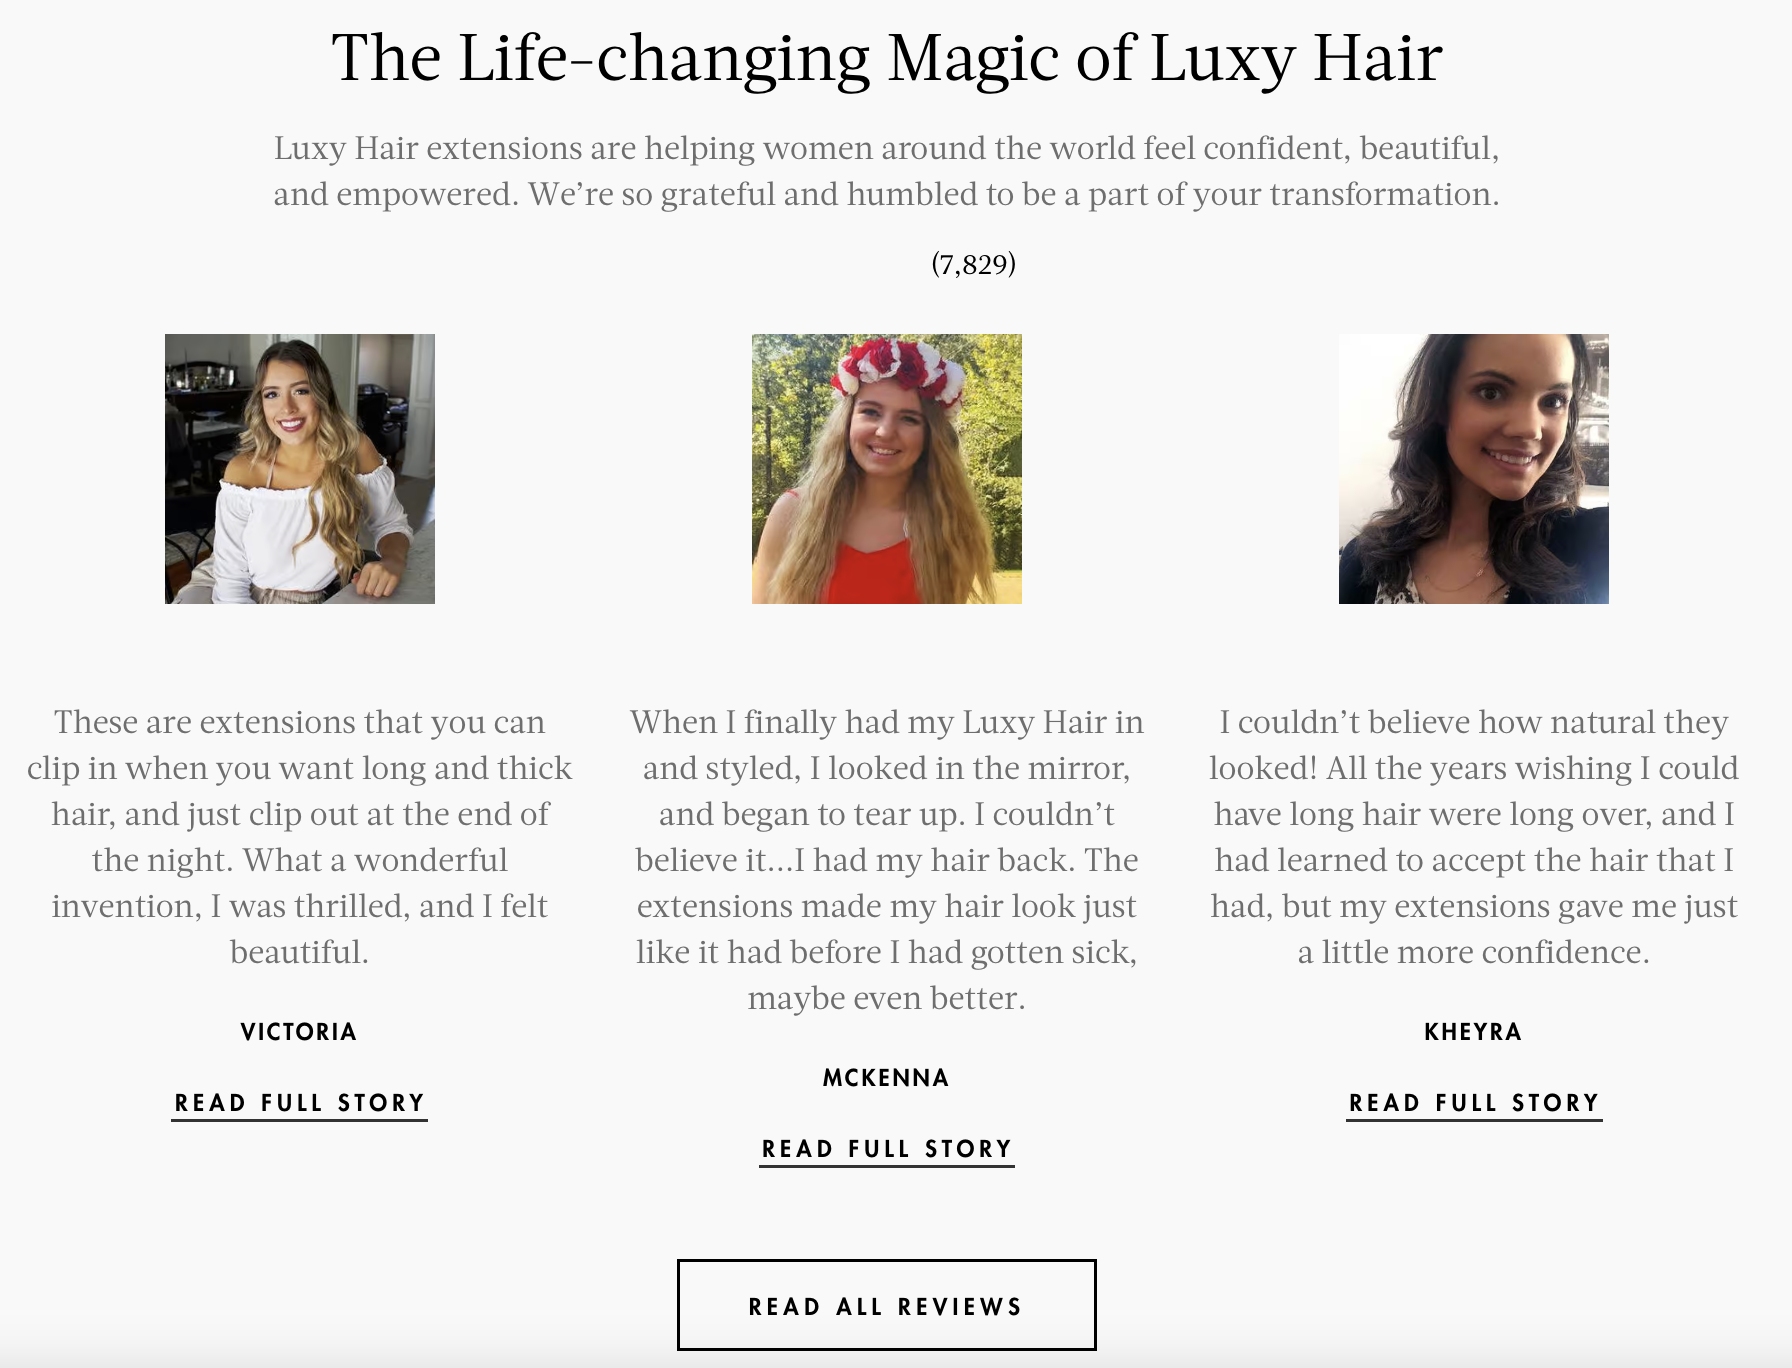Follow Read Full Story link under Kheyra

coord(1474,1103)
